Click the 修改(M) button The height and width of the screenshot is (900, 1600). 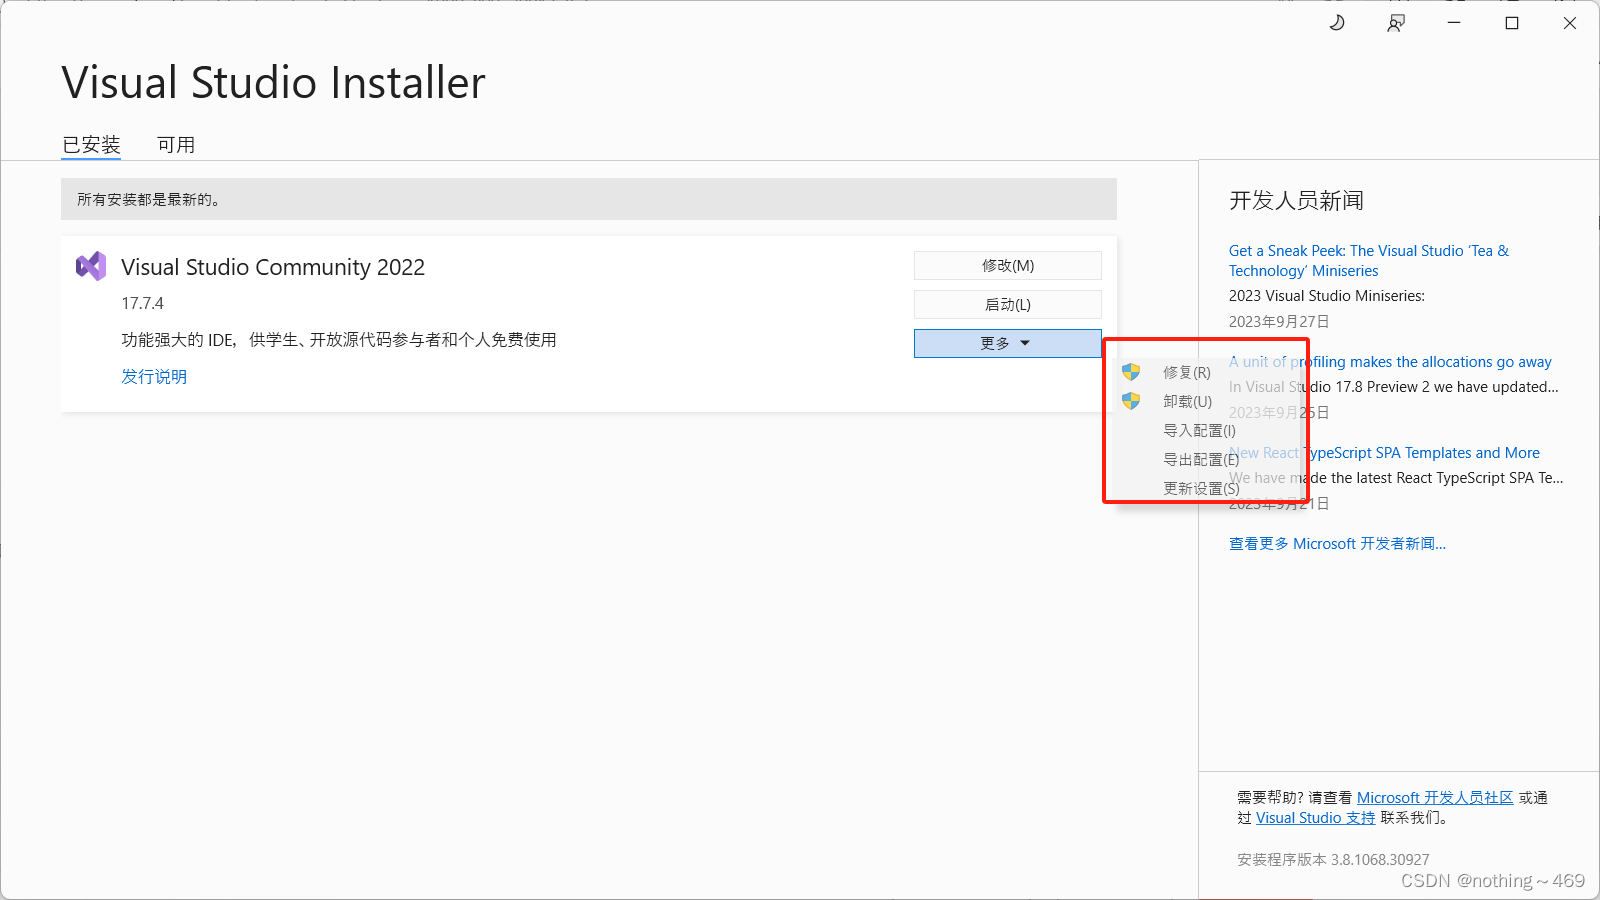pyautogui.click(x=1008, y=265)
